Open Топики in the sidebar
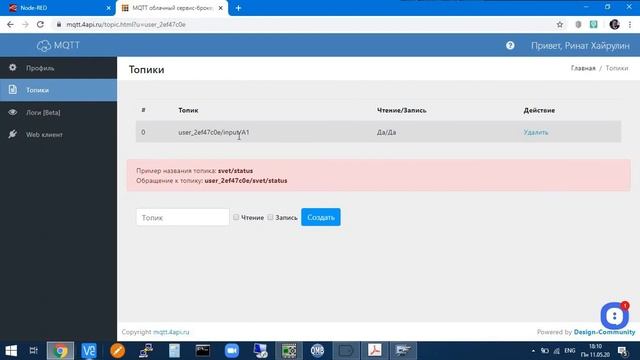Image resolution: width=640 pixels, height=360 pixels. tap(58, 90)
